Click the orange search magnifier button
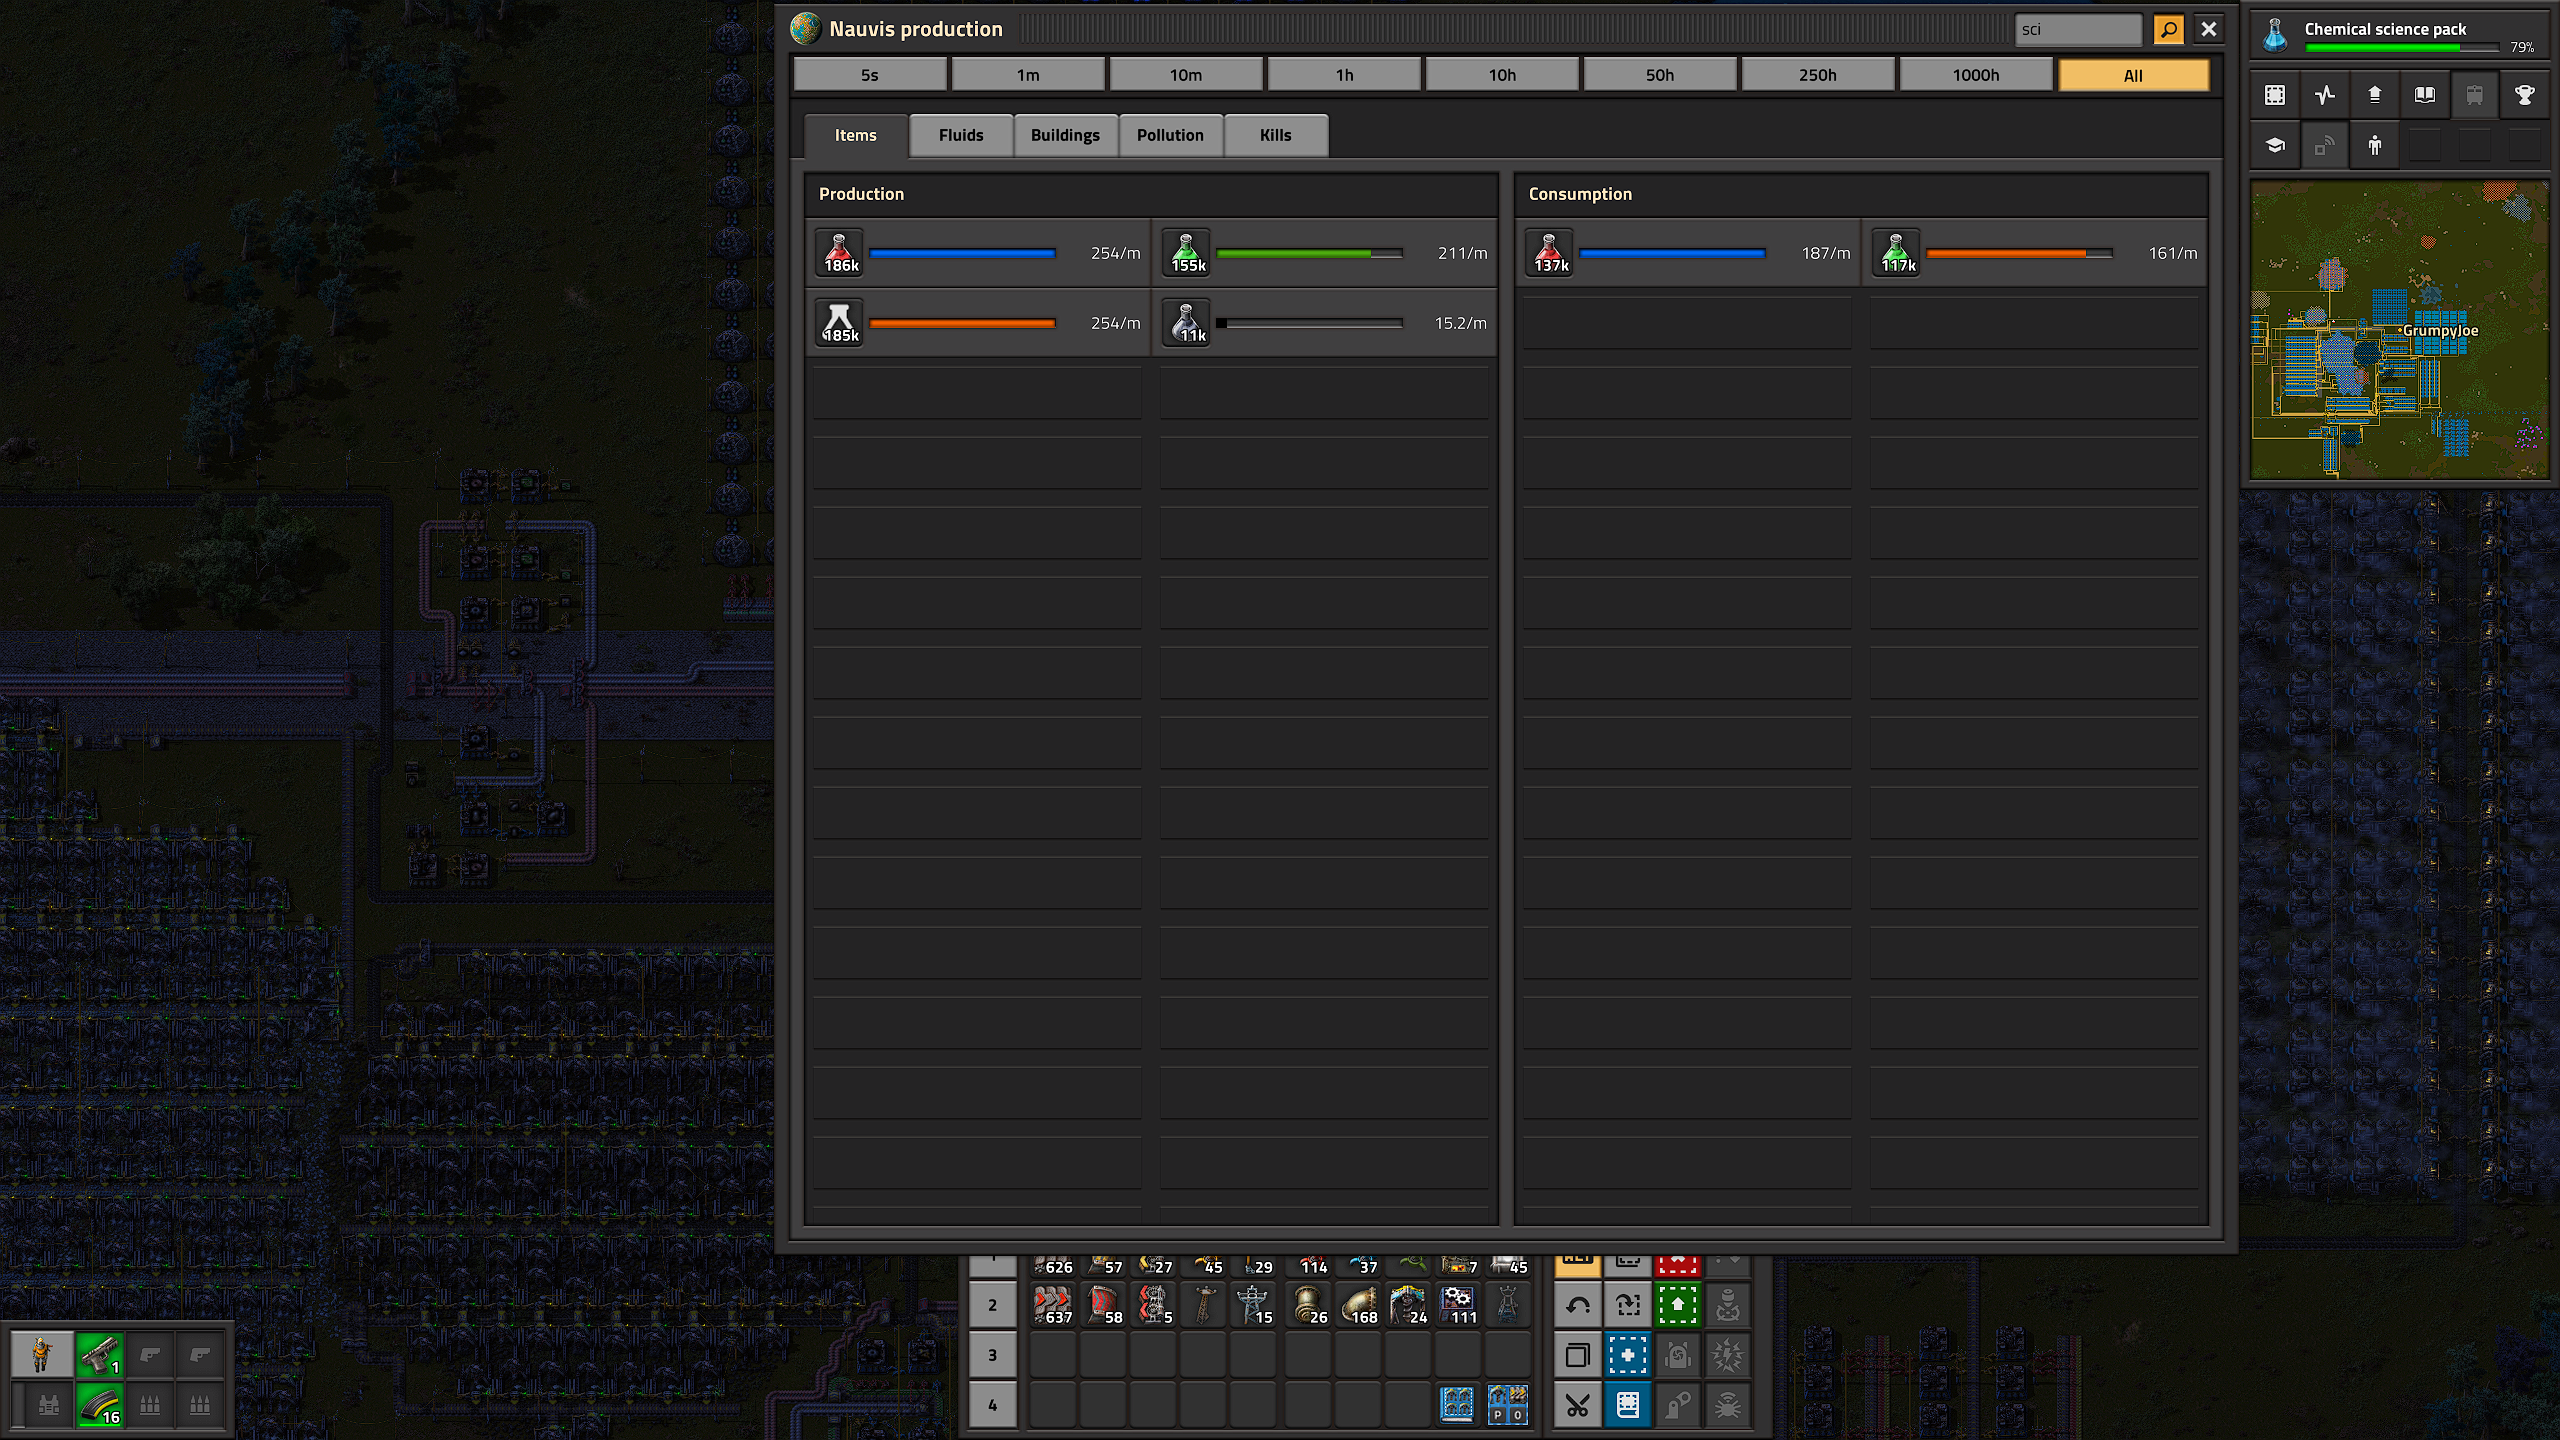Screen dimensions: 2560x1440 tap(2168, 29)
